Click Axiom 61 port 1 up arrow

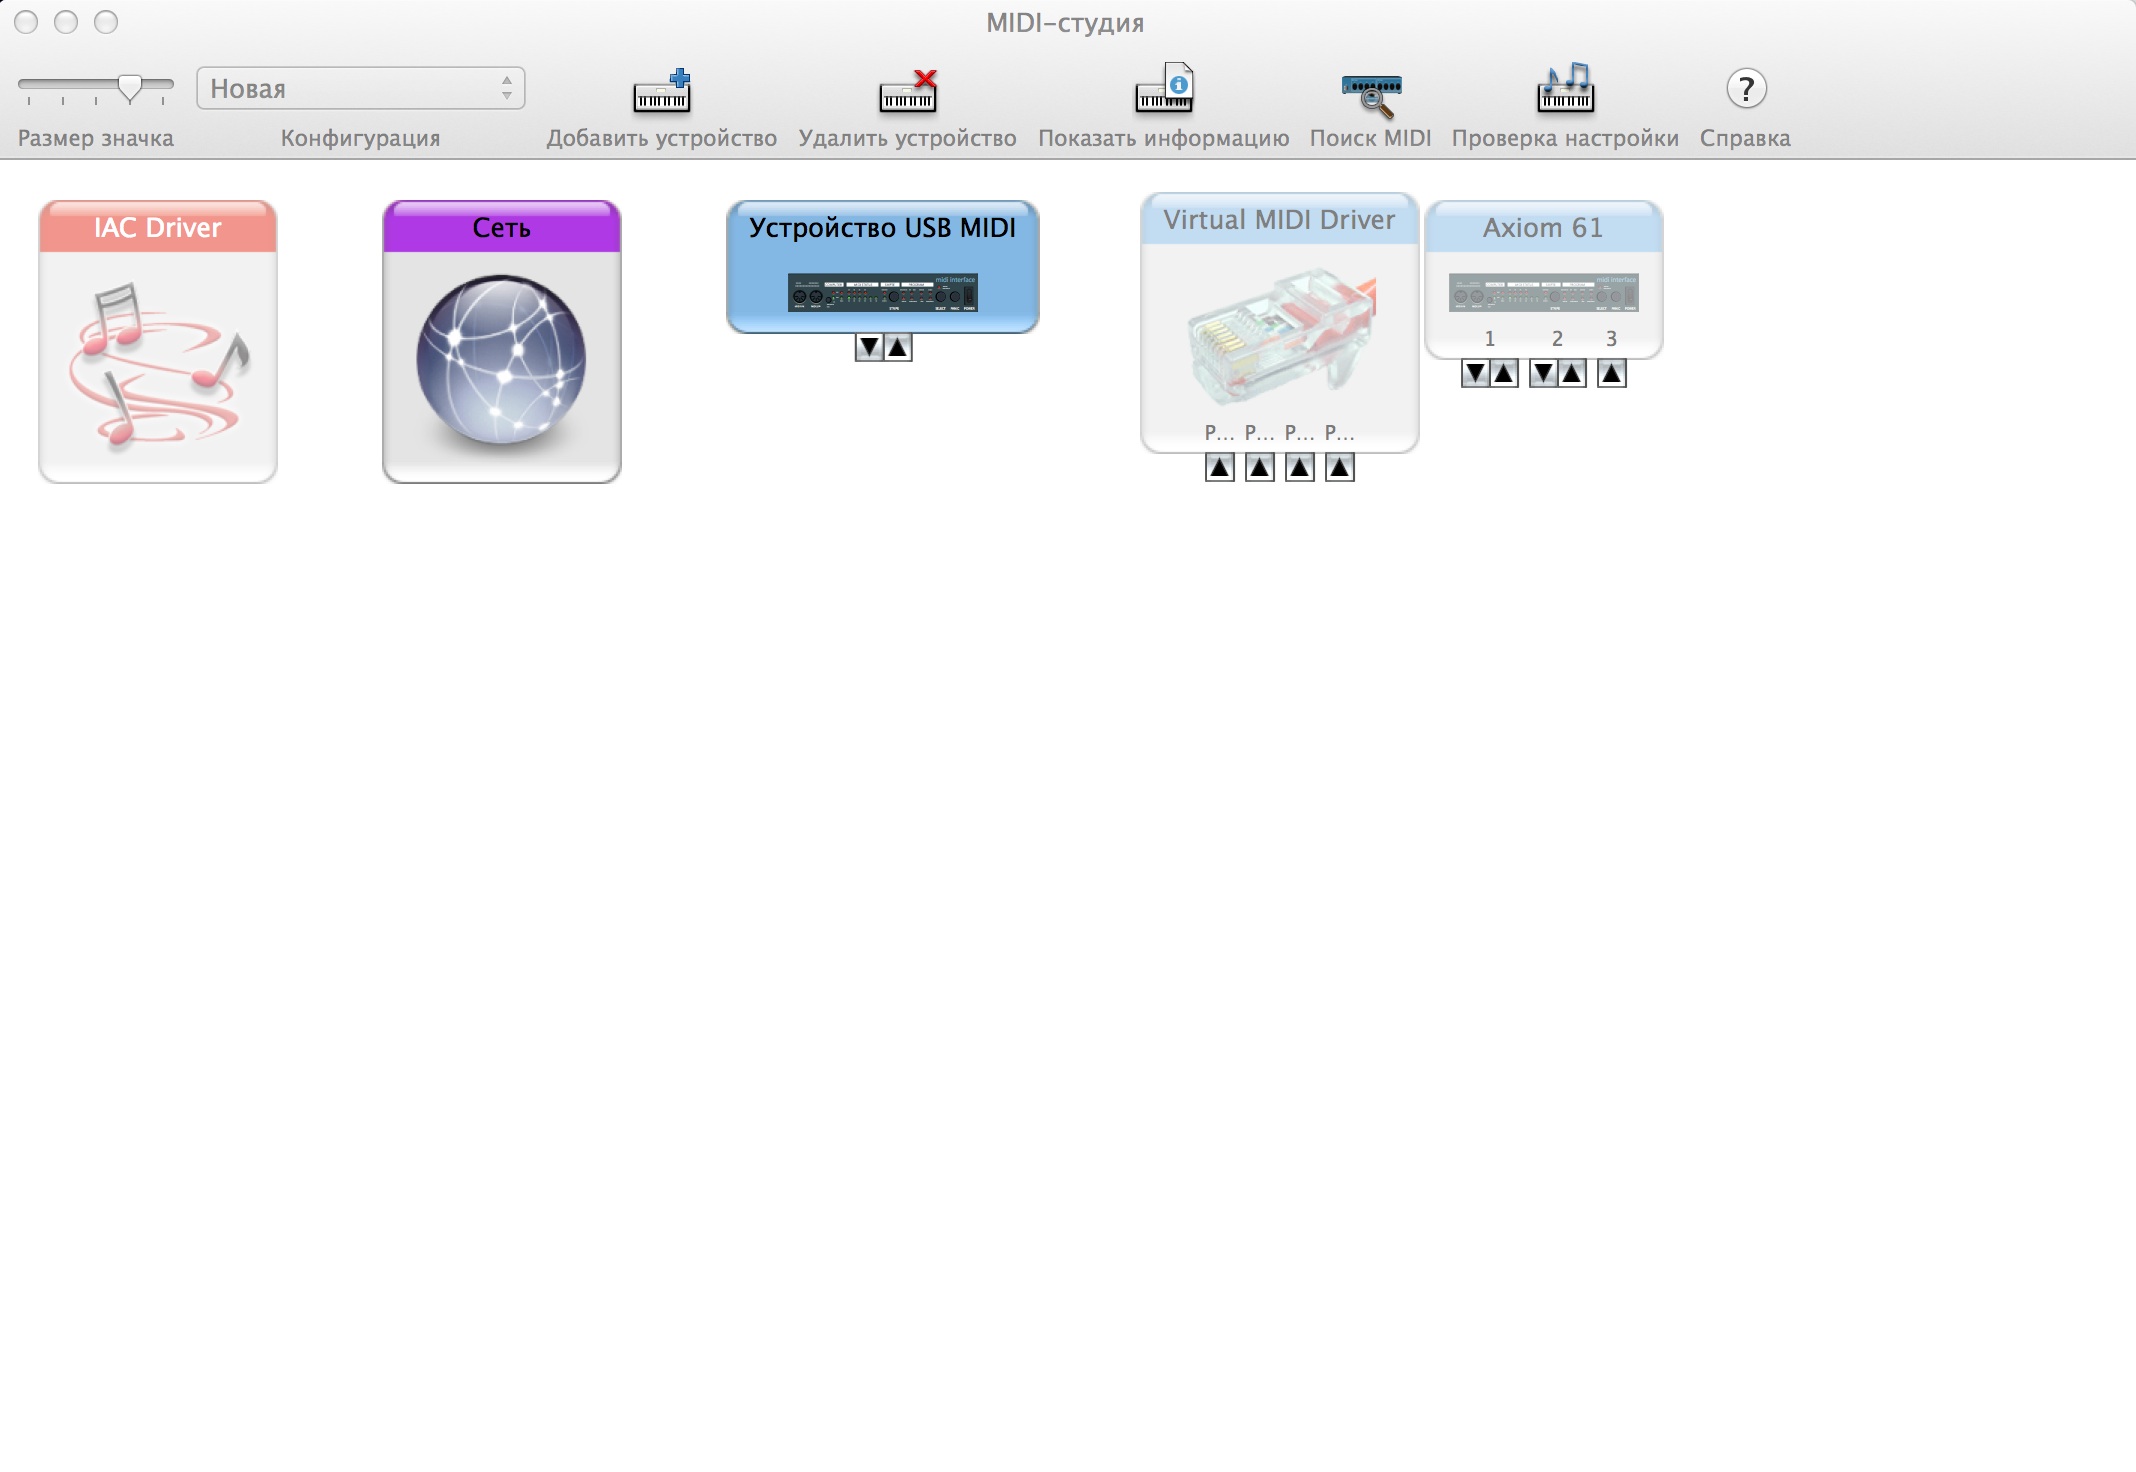point(1504,374)
